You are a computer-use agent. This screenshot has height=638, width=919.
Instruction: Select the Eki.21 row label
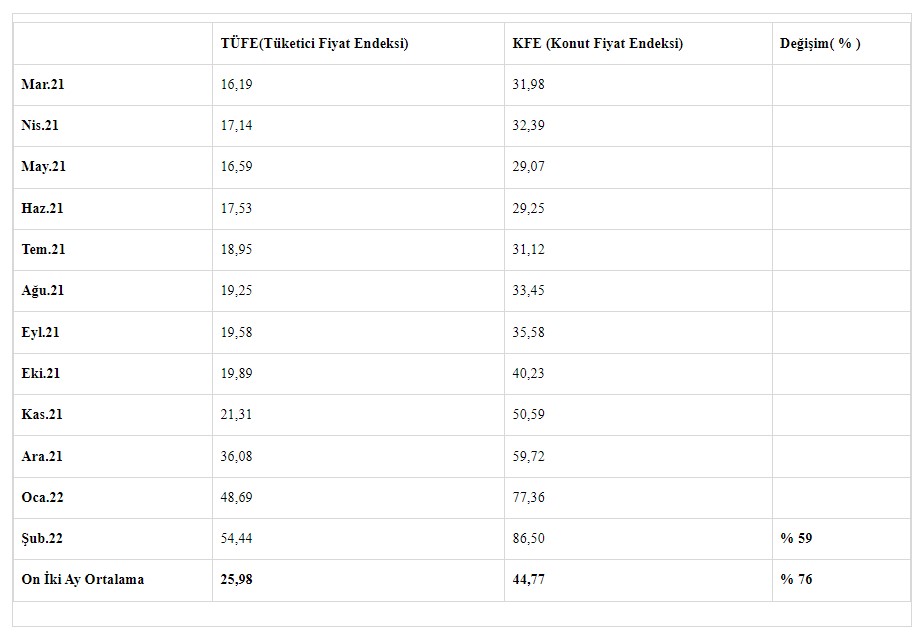pos(41,373)
